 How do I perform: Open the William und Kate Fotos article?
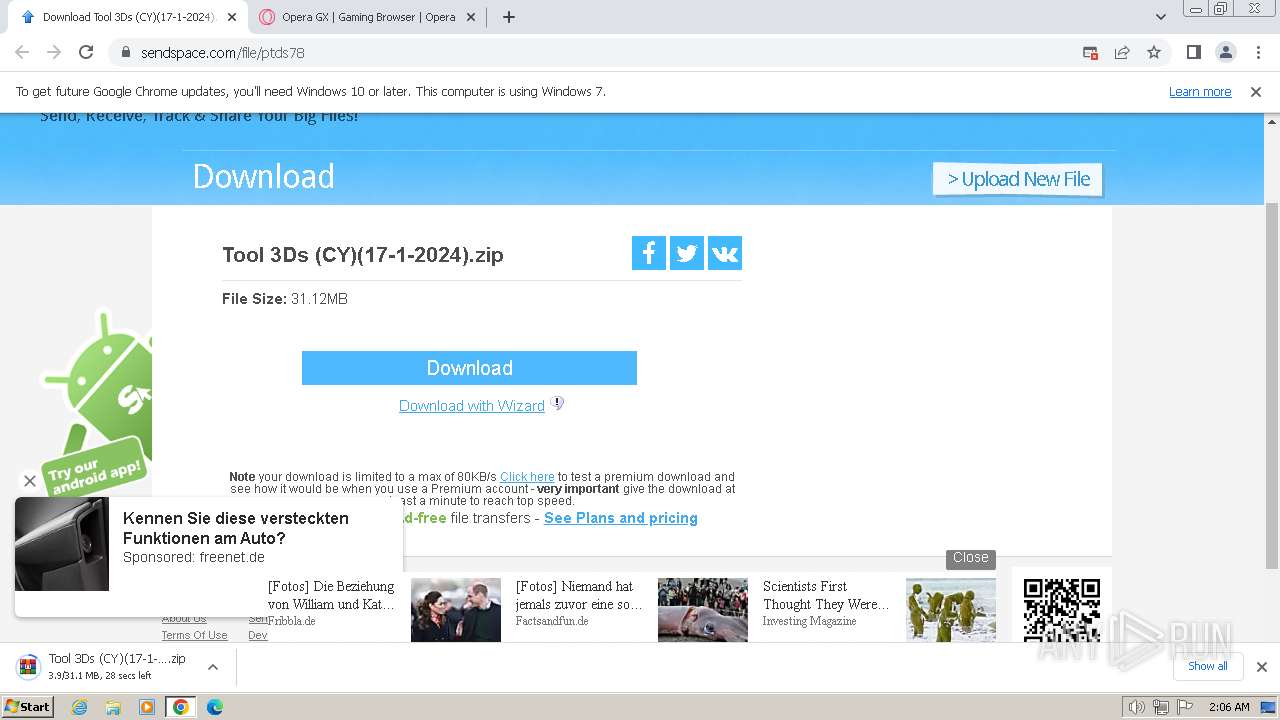click(x=331, y=595)
